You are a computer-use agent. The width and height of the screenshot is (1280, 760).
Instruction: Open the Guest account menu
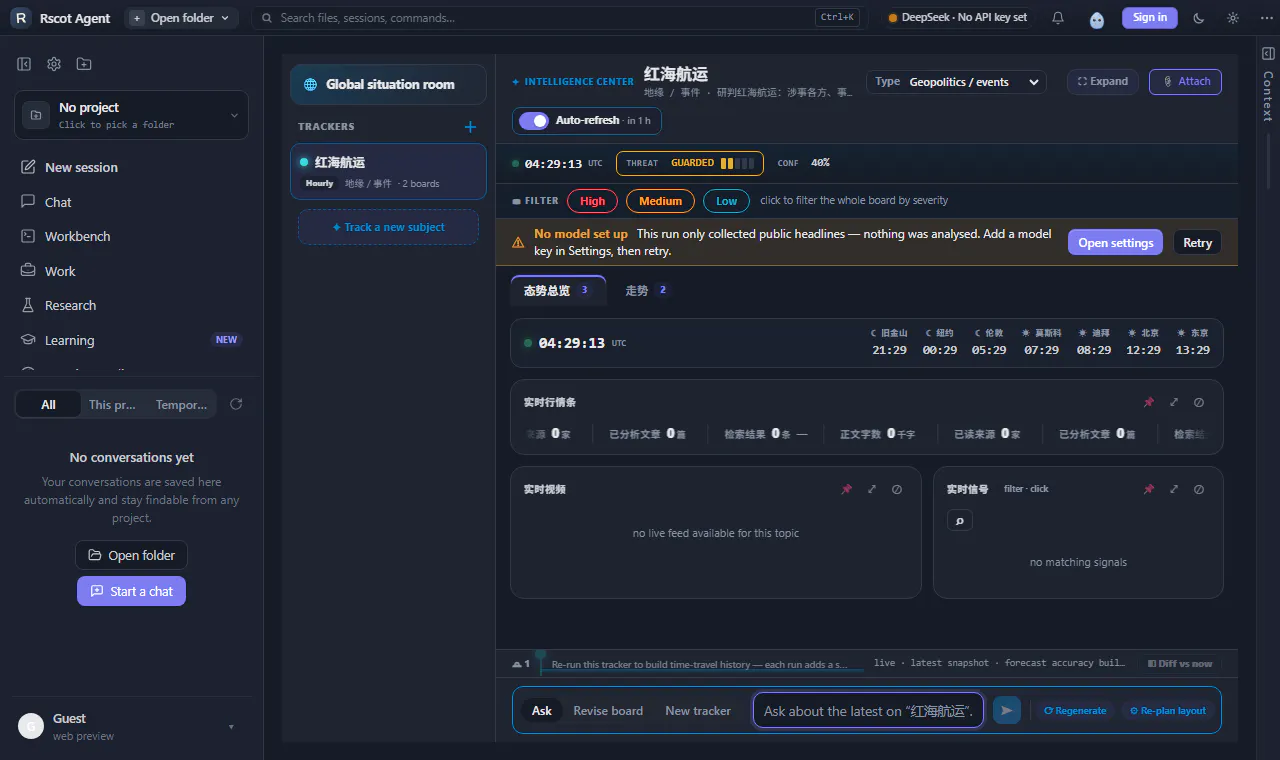coord(131,726)
